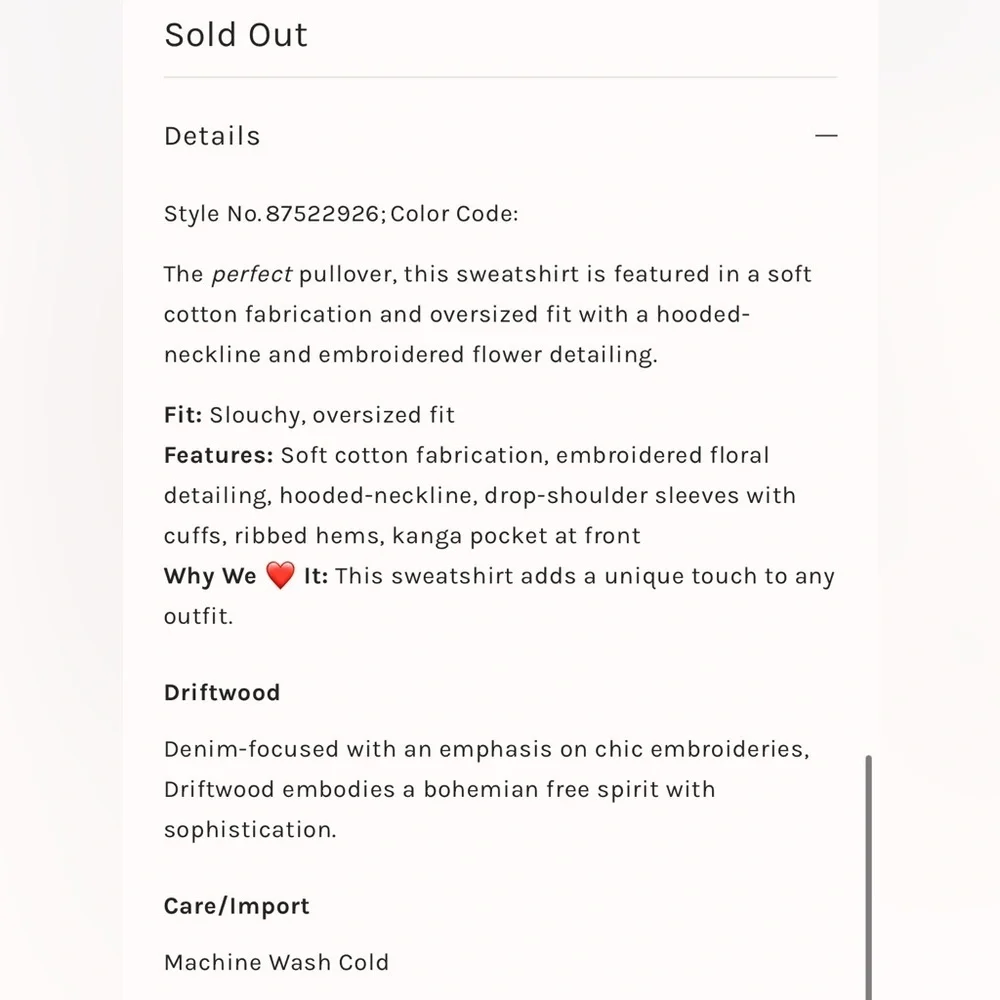Click the bold Features: label
Viewport: 1000px width, 1000px height.
[218, 455]
